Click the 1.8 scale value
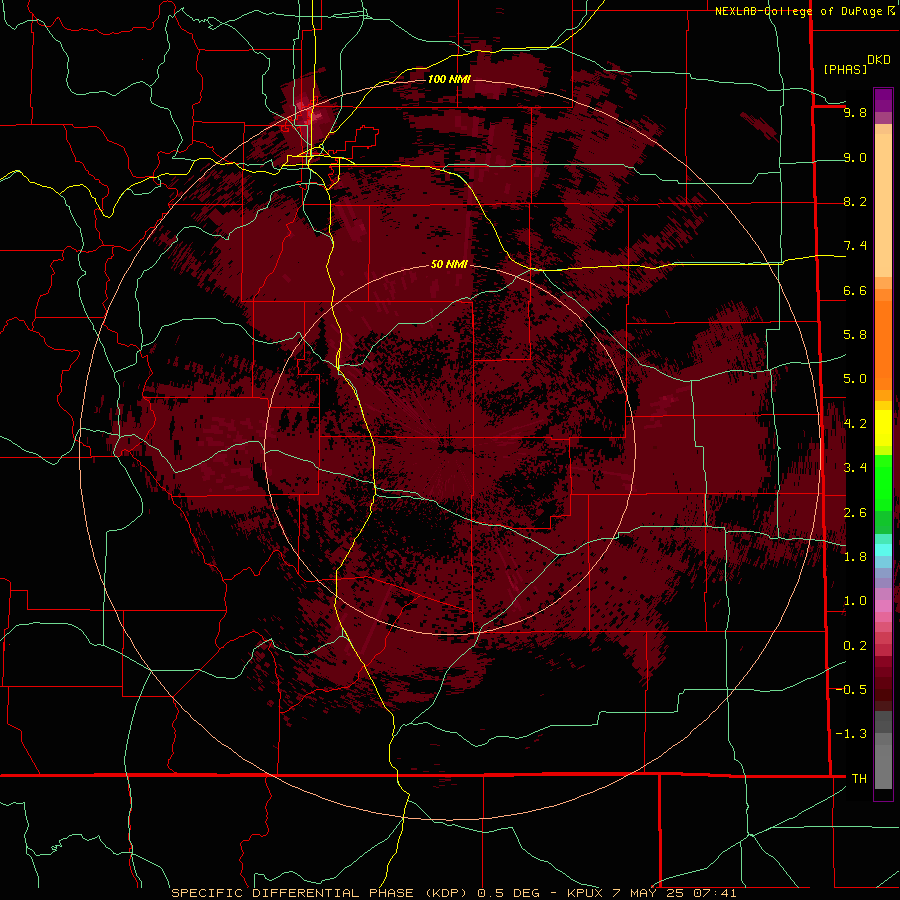 (855, 557)
